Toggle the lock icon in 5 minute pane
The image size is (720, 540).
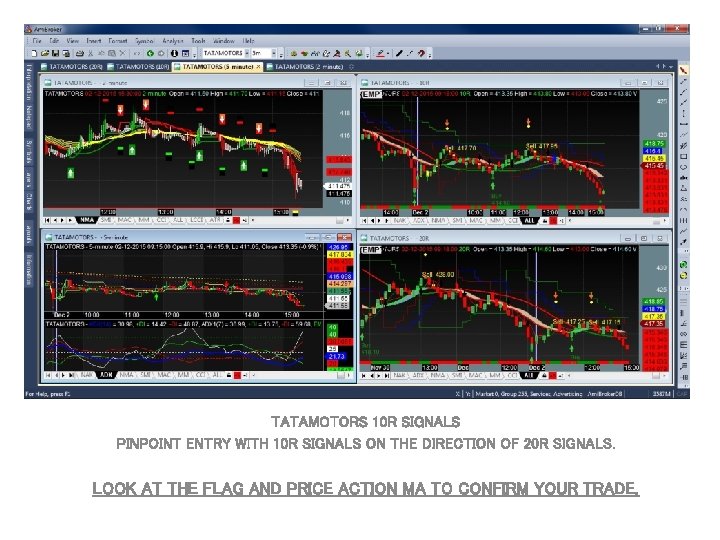pos(229,375)
